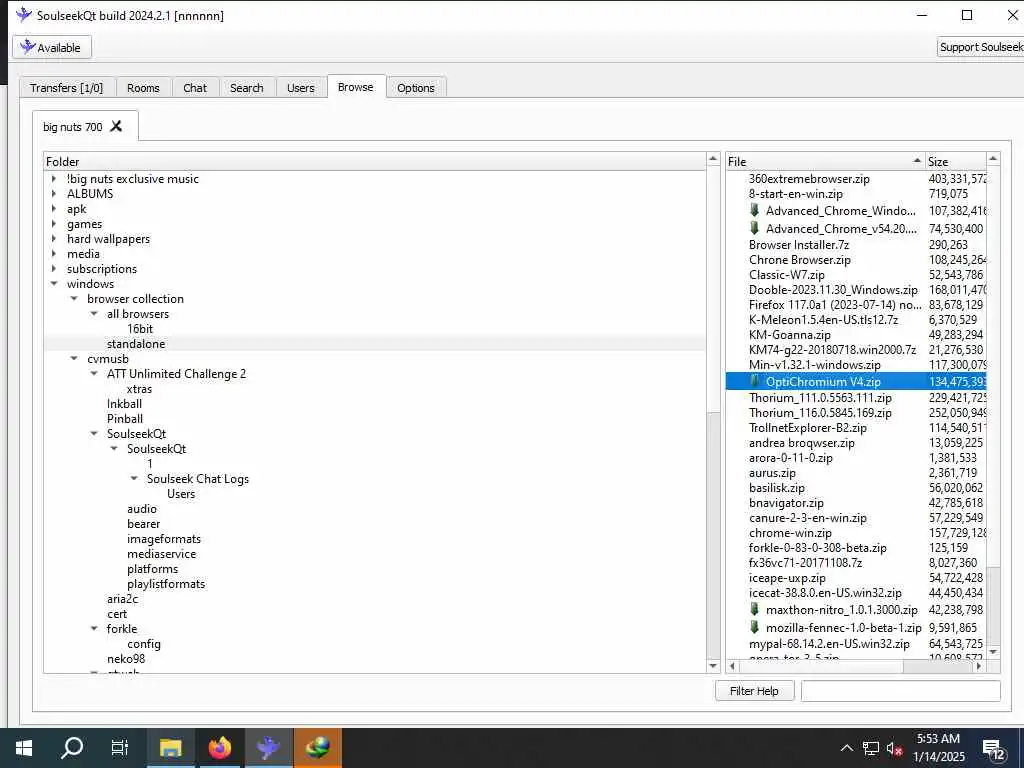Select file 360extremebrowser.zip

click(x=809, y=178)
